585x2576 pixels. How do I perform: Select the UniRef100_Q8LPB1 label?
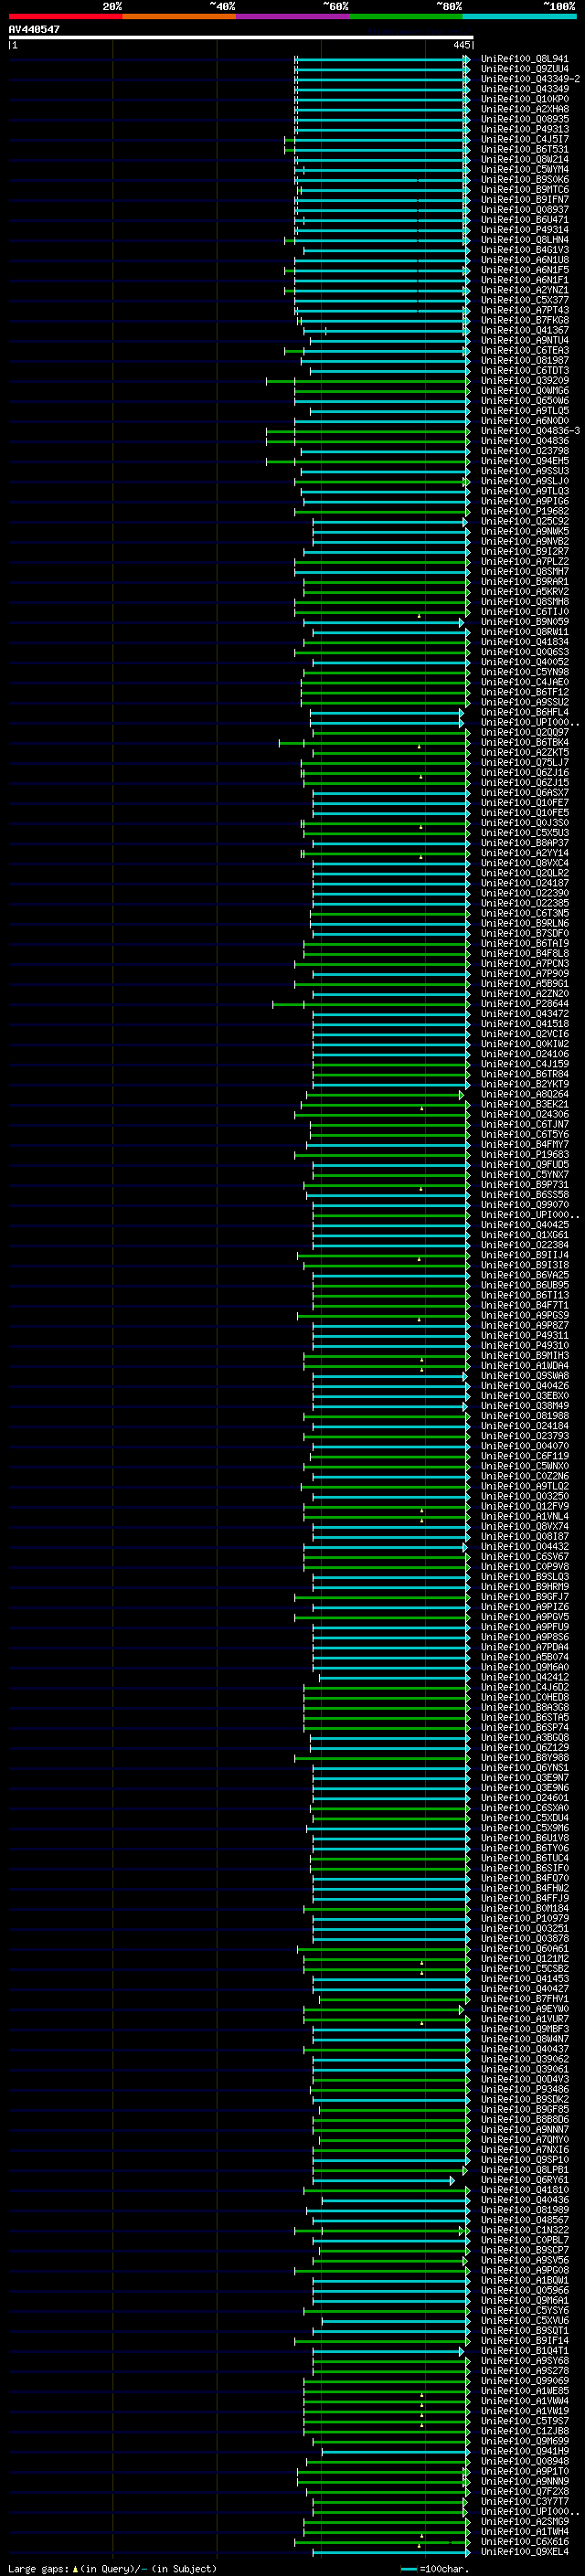pyautogui.click(x=524, y=2170)
